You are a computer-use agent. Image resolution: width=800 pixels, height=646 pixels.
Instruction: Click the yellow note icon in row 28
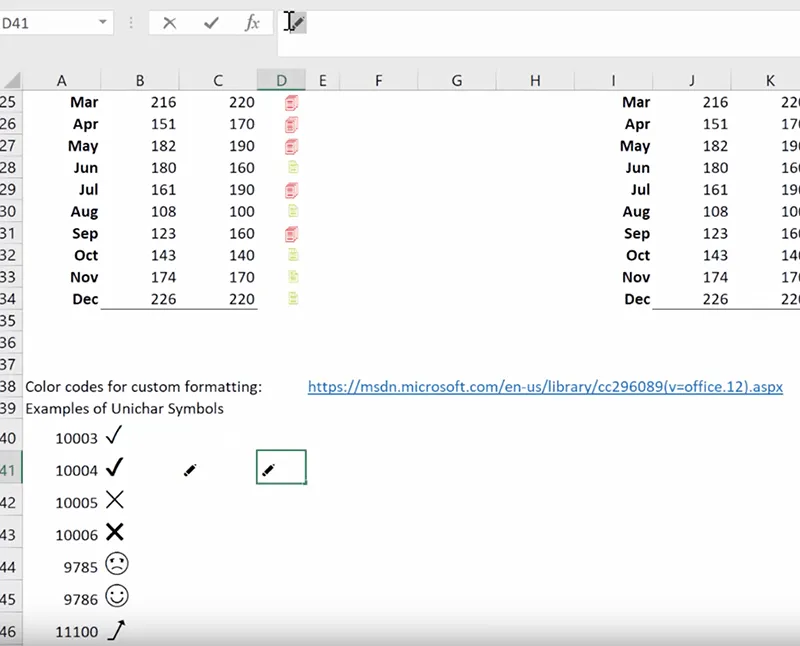pos(293,168)
